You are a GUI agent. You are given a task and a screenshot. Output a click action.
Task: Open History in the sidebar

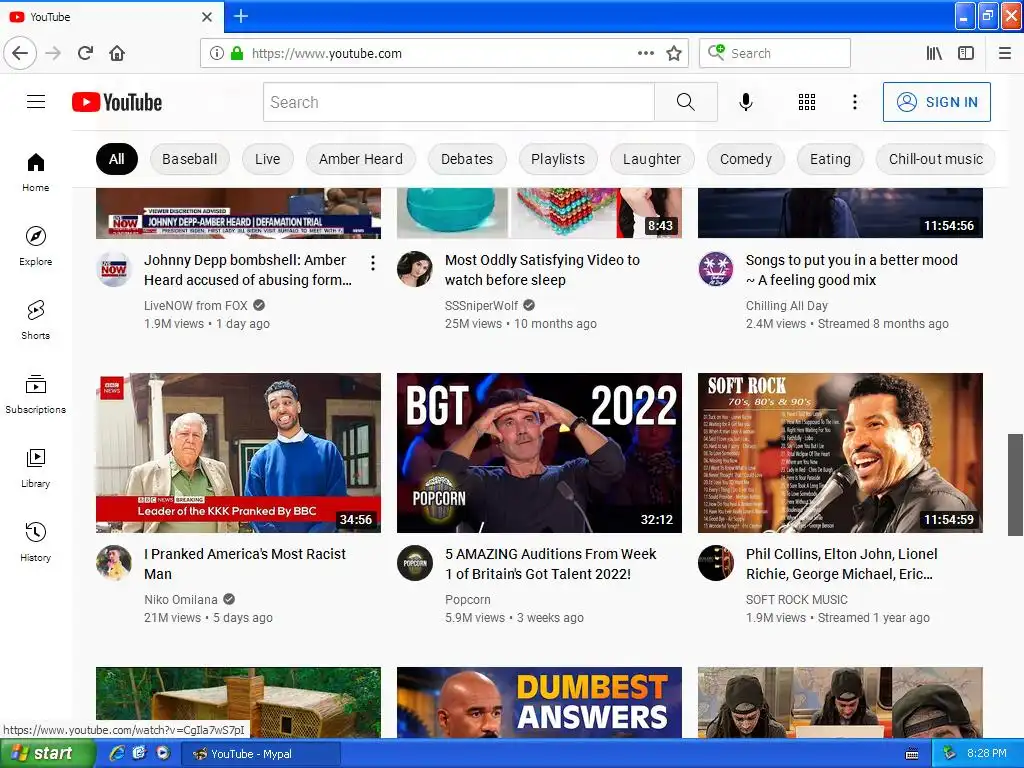(x=36, y=542)
